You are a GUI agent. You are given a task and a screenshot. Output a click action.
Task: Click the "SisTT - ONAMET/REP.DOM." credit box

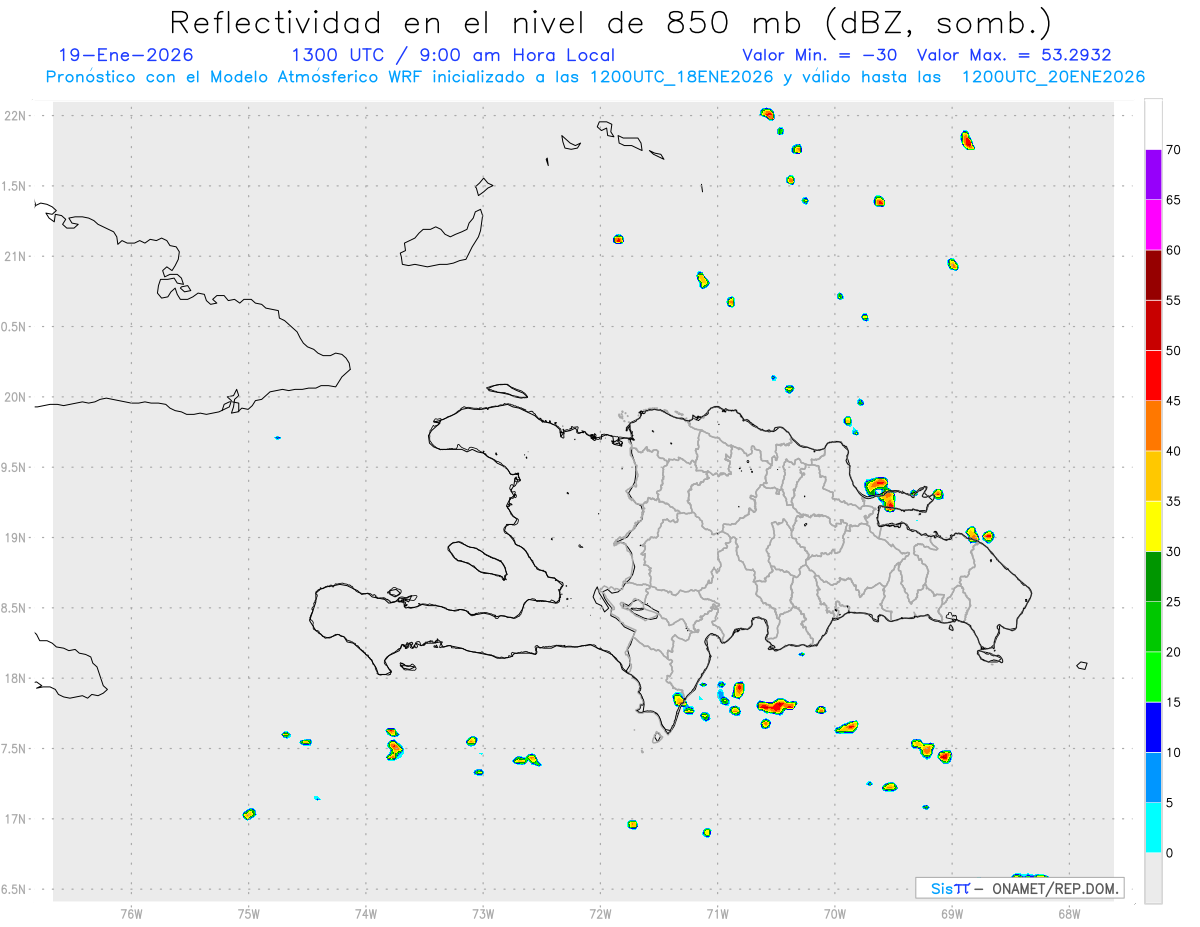pos(1019,888)
